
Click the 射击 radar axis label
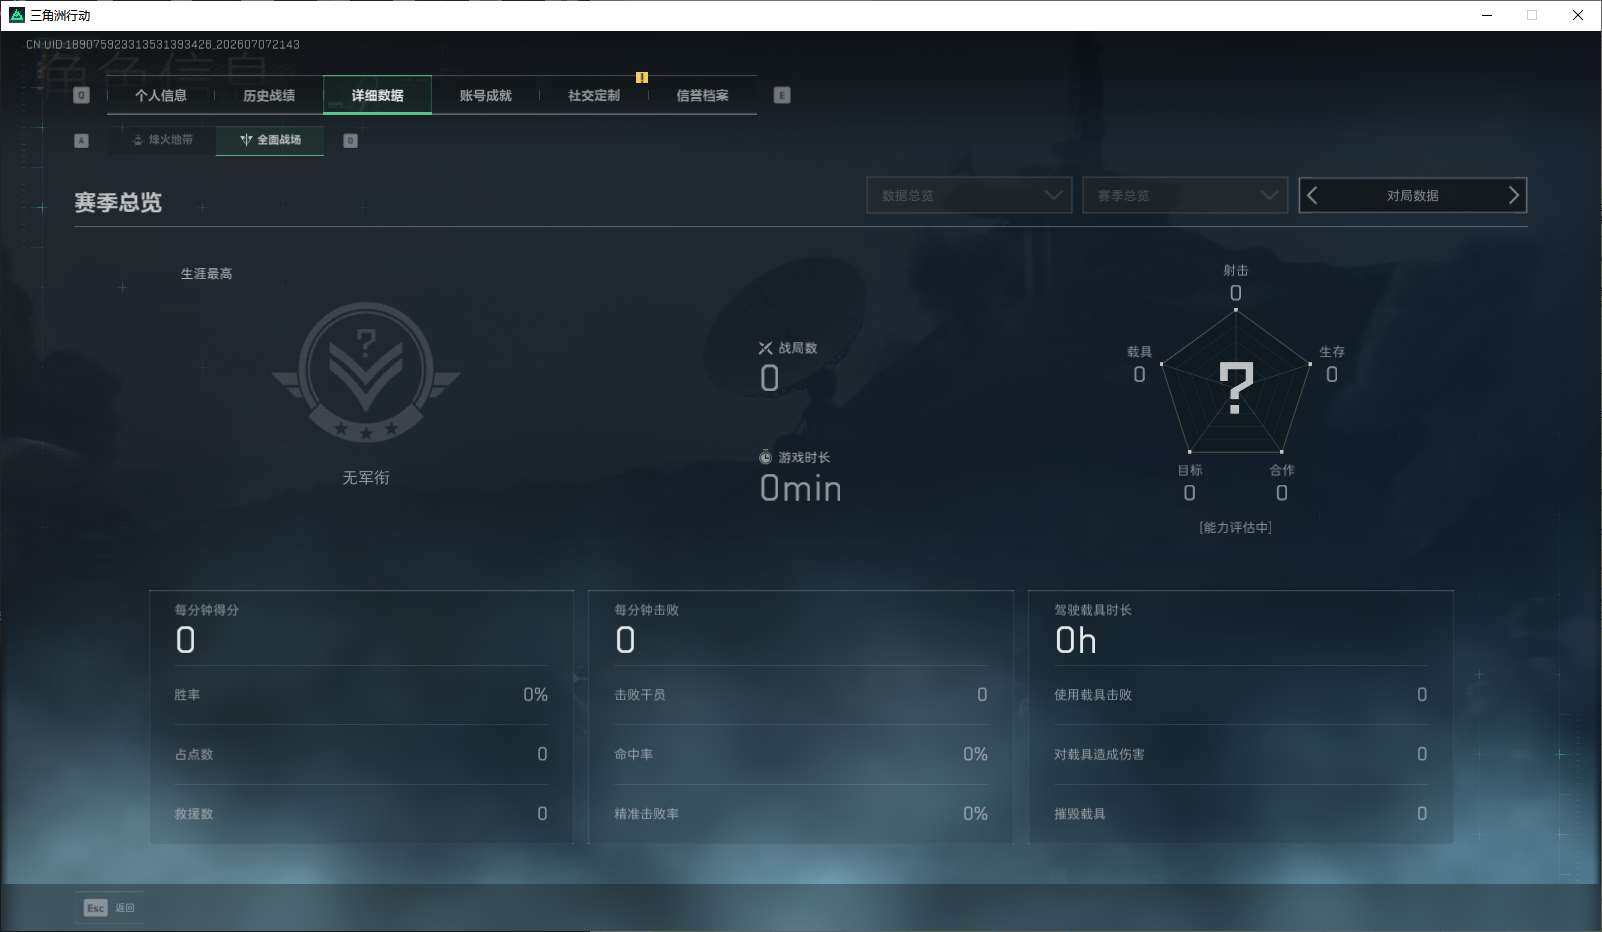(x=1236, y=270)
